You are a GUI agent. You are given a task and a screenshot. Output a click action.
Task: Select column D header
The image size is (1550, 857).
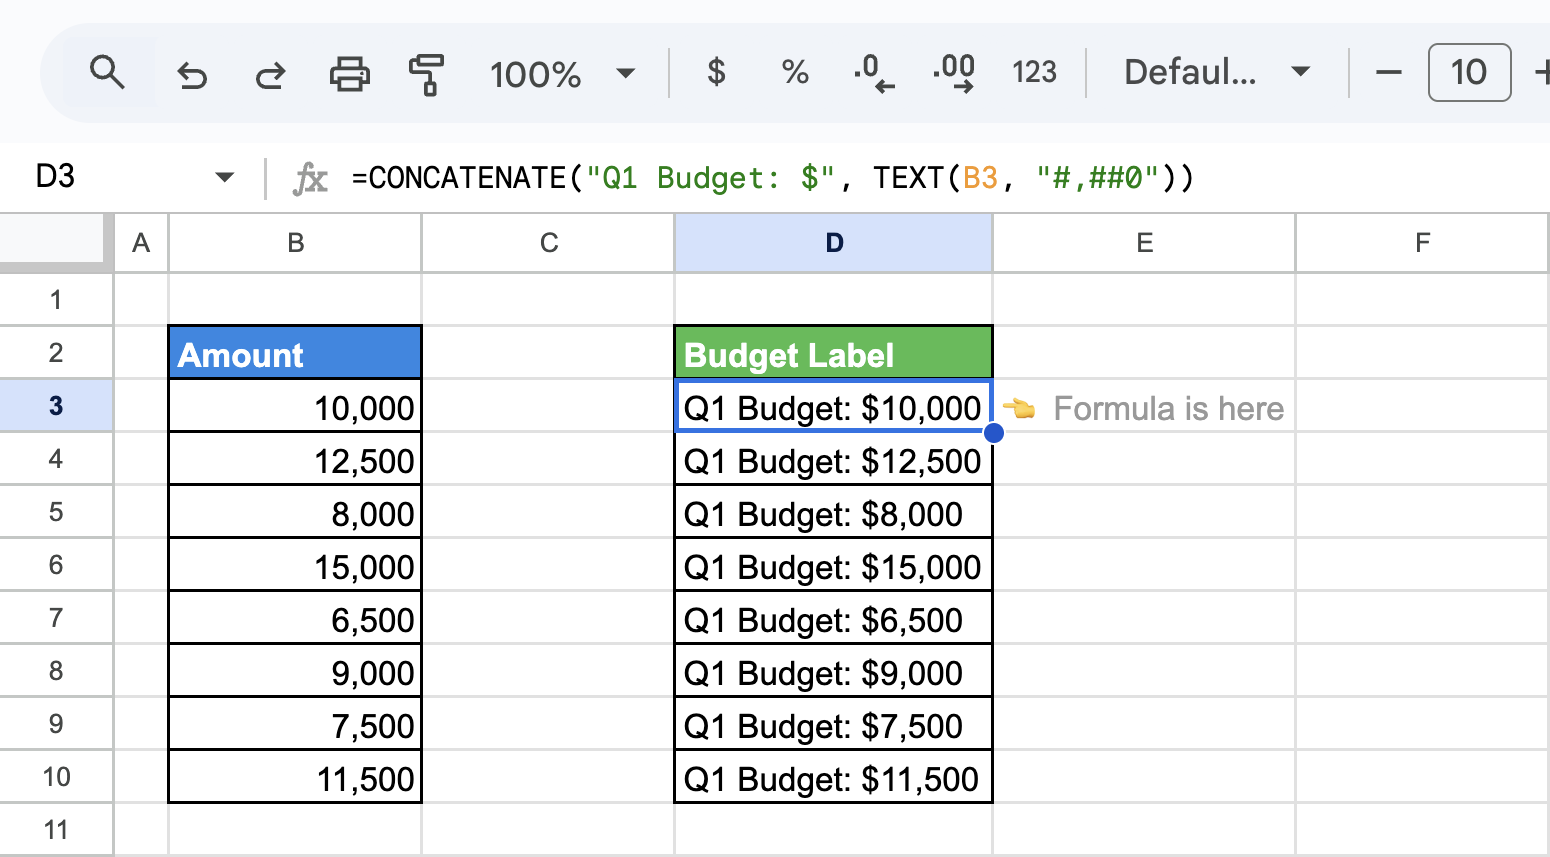click(834, 243)
